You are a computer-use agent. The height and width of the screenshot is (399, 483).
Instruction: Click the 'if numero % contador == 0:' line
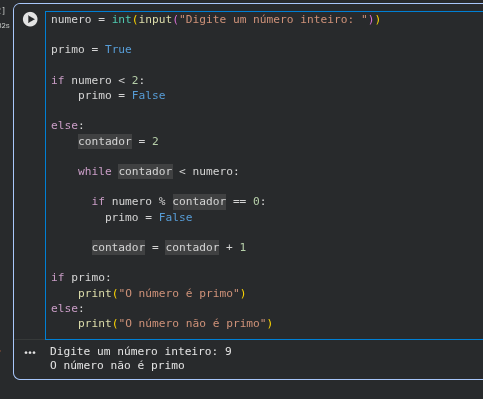[x=178, y=201]
